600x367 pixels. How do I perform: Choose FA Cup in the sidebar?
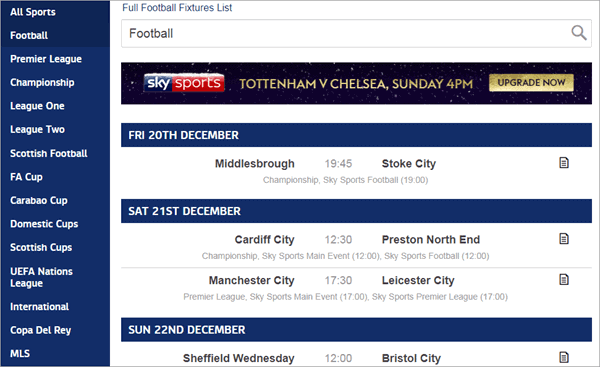coord(26,177)
